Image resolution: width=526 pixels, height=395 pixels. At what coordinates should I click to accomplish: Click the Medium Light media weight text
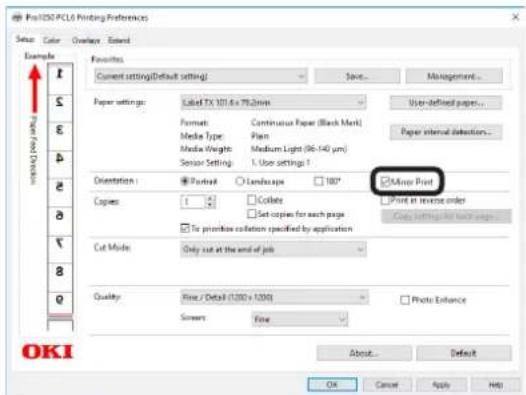tap(299, 149)
